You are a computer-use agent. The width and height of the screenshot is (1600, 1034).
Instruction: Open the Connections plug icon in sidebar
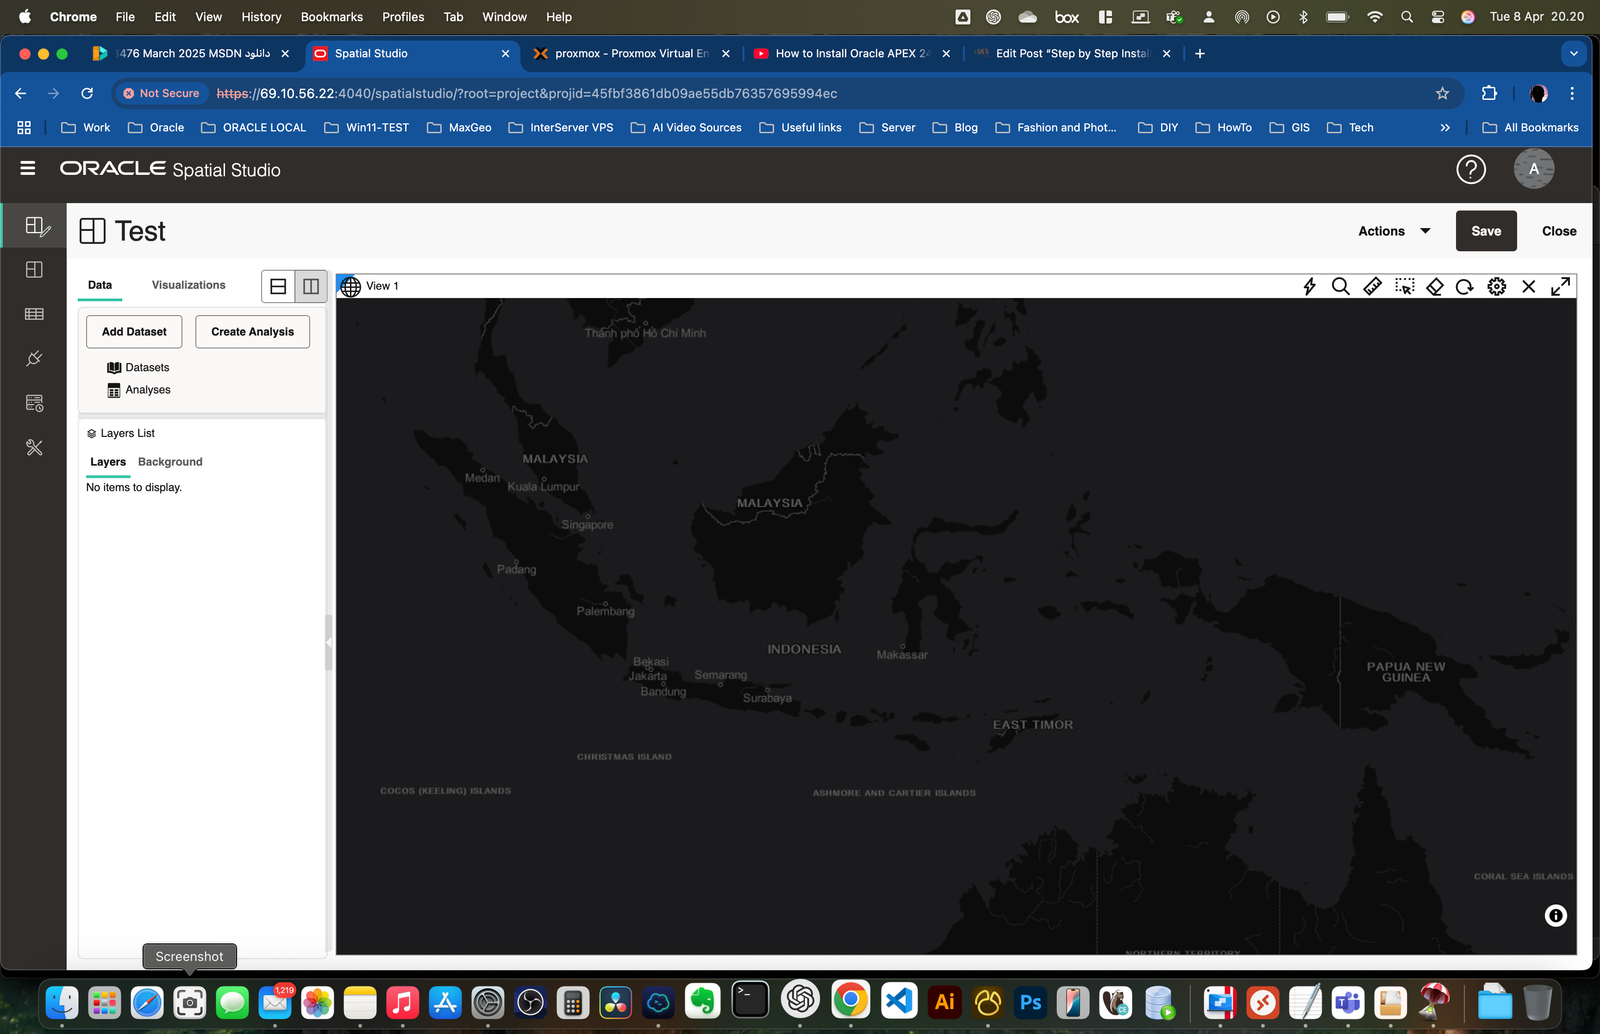(34, 358)
